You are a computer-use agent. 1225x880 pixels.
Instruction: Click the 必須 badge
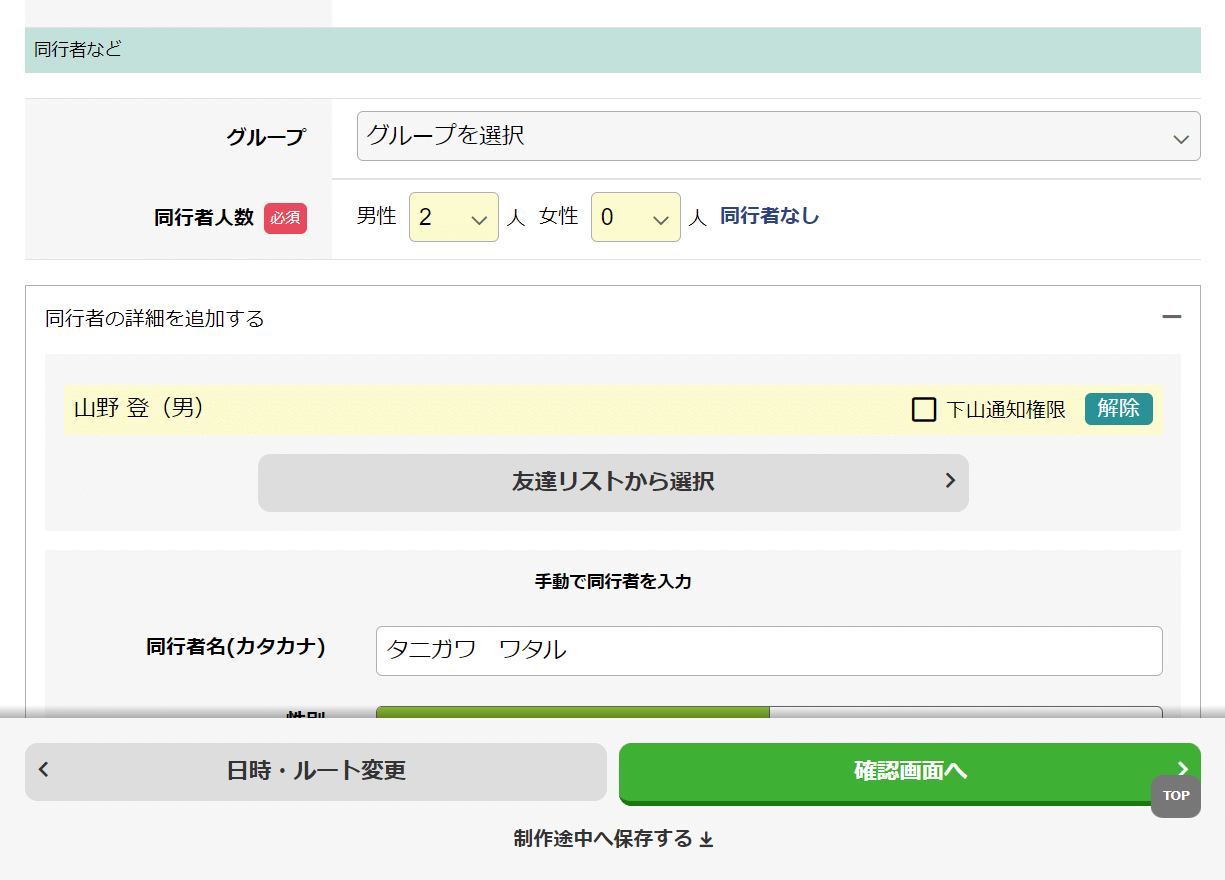285,218
